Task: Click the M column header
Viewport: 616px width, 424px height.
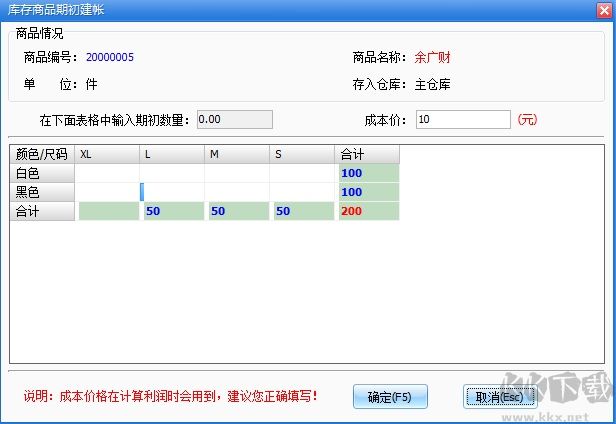Action: click(x=237, y=154)
